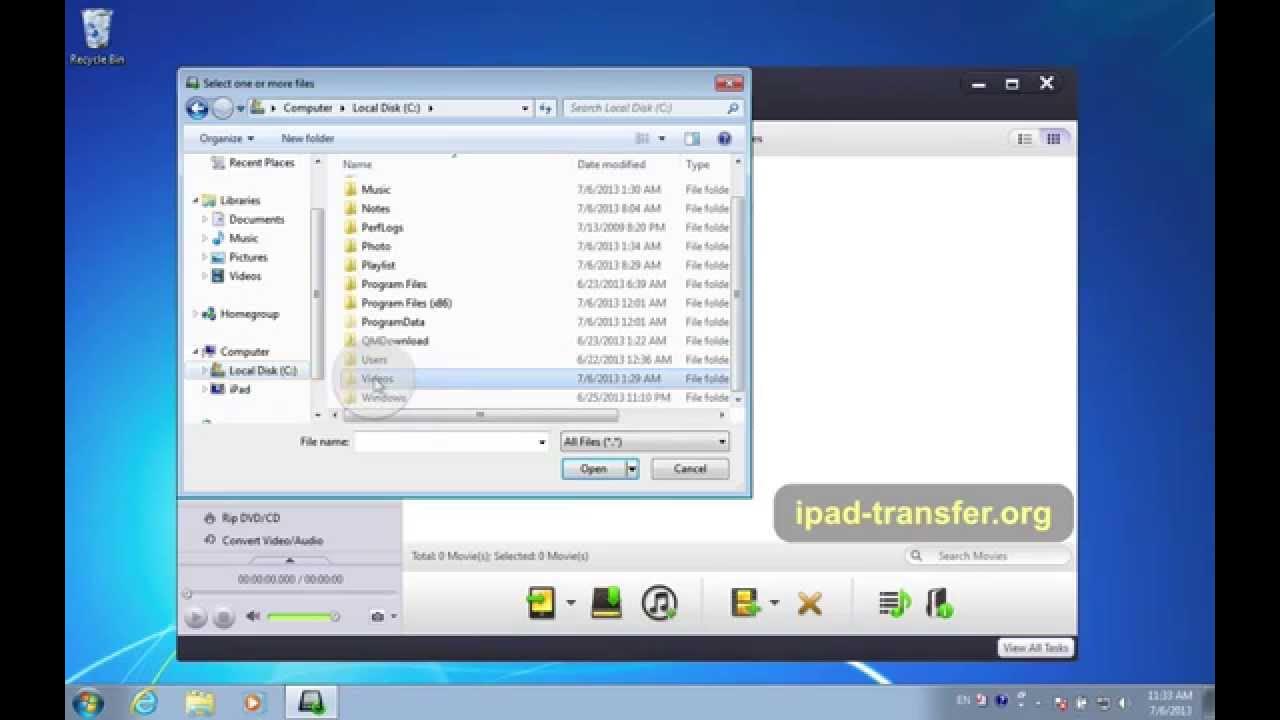
Task: Toggle the preview pane icon in dialog
Action: (692, 139)
